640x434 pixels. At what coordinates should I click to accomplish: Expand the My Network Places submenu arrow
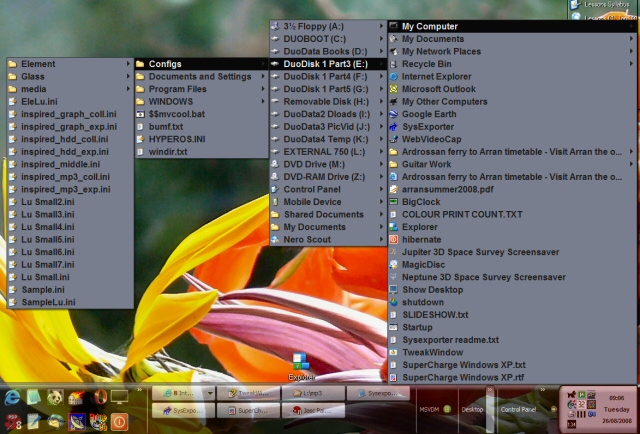631,51
